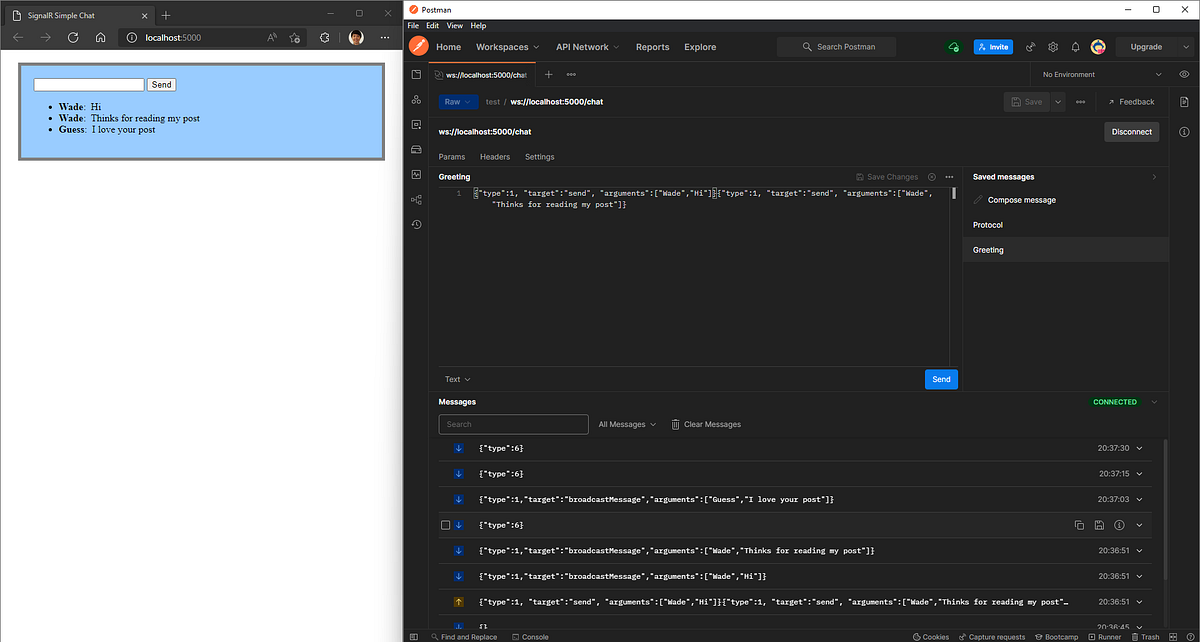This screenshot has height=642, width=1200.
Task: Open the APIs sidebar icon in Postman
Action: click(416, 100)
